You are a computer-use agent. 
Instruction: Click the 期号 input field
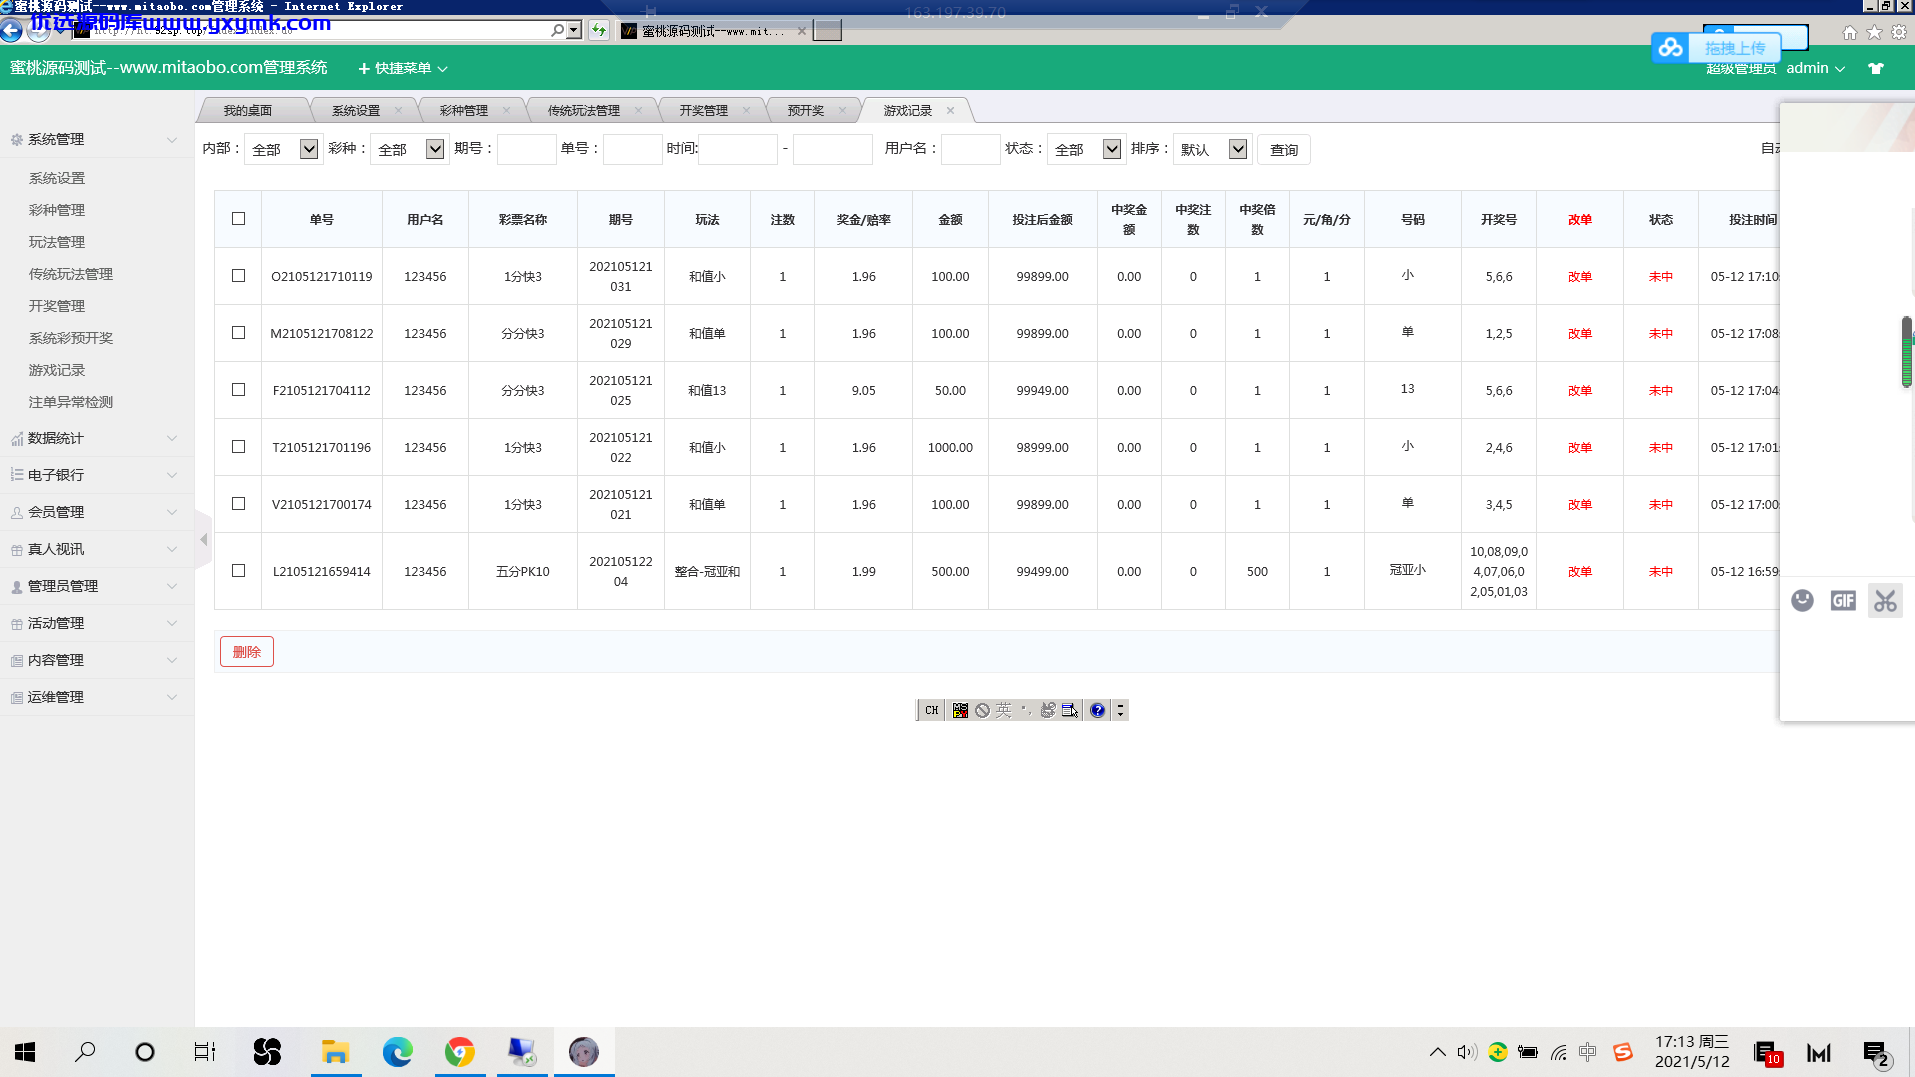click(x=526, y=149)
